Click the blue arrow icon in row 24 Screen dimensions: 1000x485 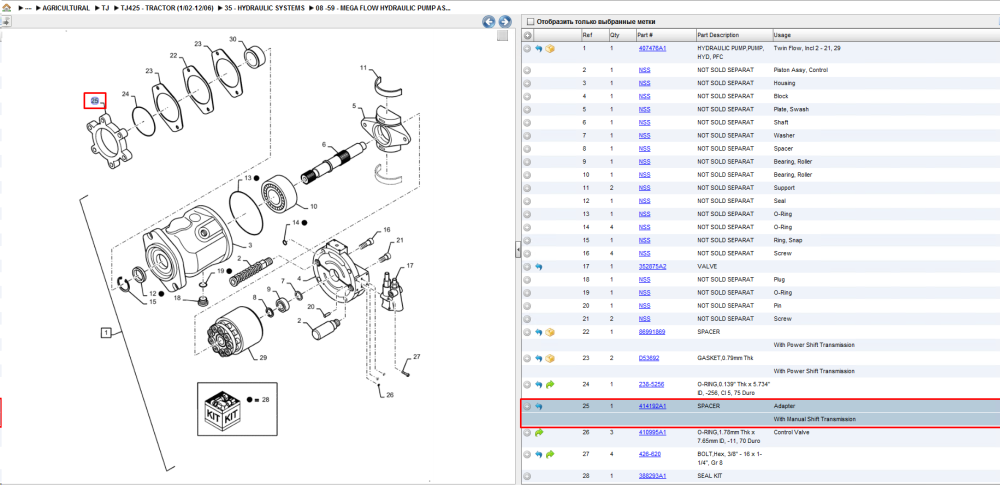[538, 385]
